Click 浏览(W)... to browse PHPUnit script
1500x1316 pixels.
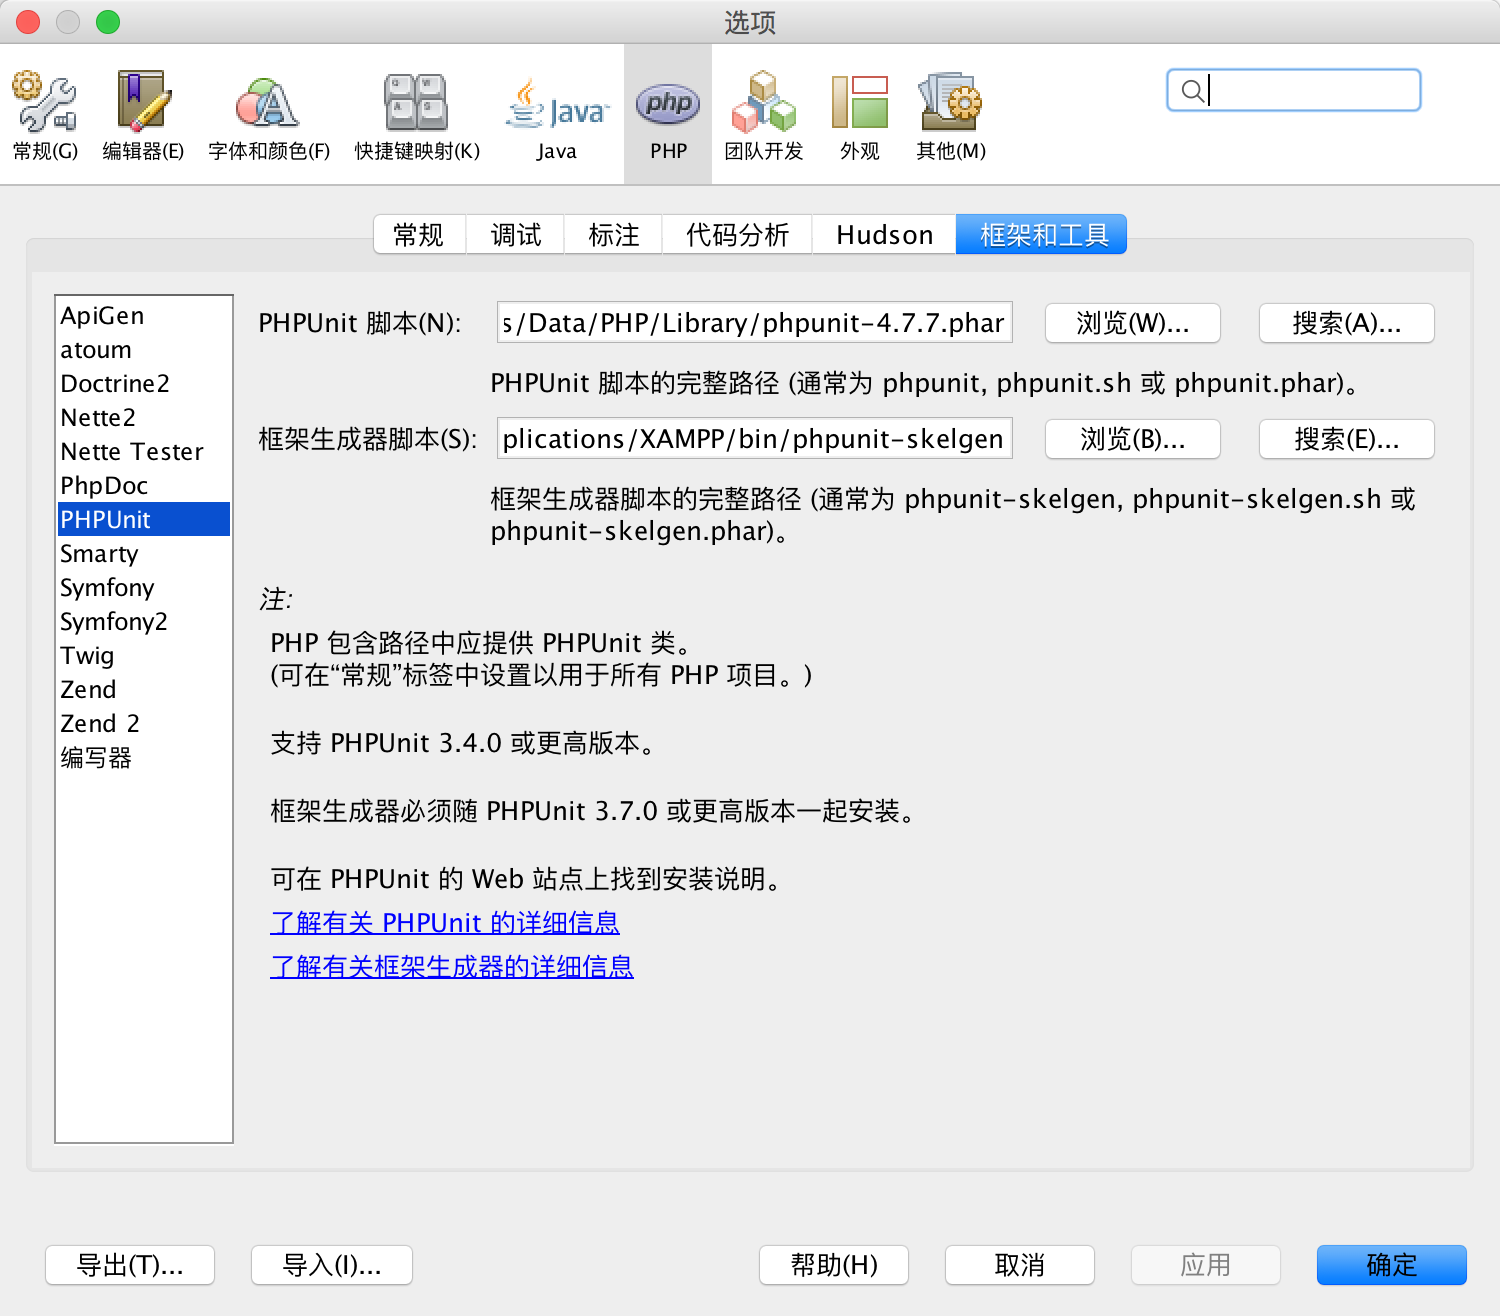[x=1133, y=323]
